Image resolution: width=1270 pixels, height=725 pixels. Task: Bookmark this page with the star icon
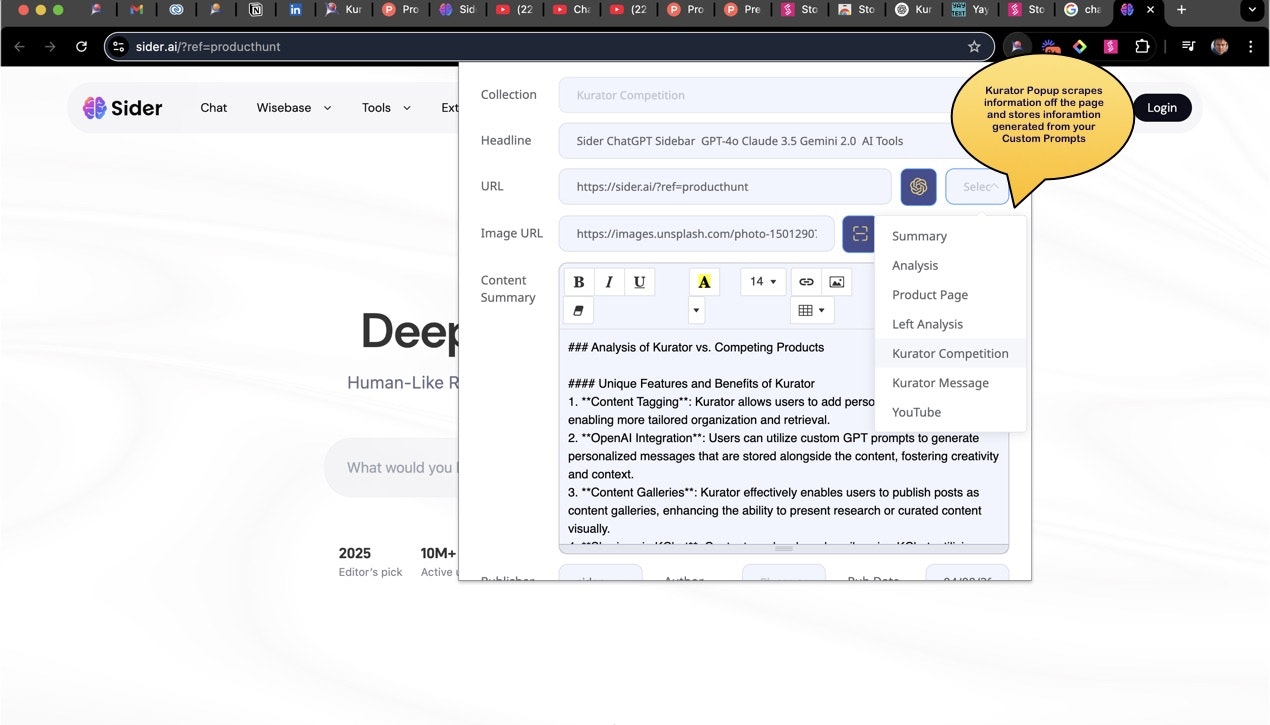[x=974, y=47]
